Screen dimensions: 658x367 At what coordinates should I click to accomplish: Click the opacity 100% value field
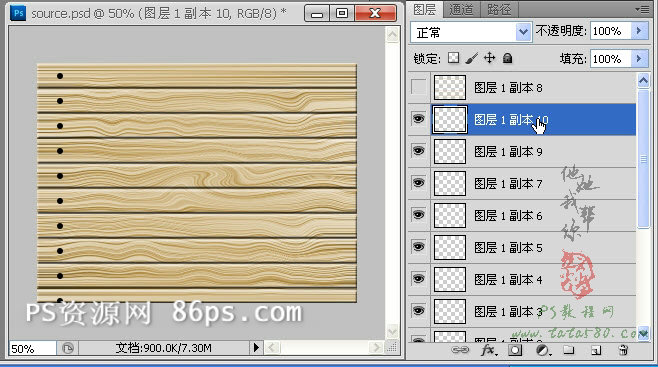(x=611, y=31)
